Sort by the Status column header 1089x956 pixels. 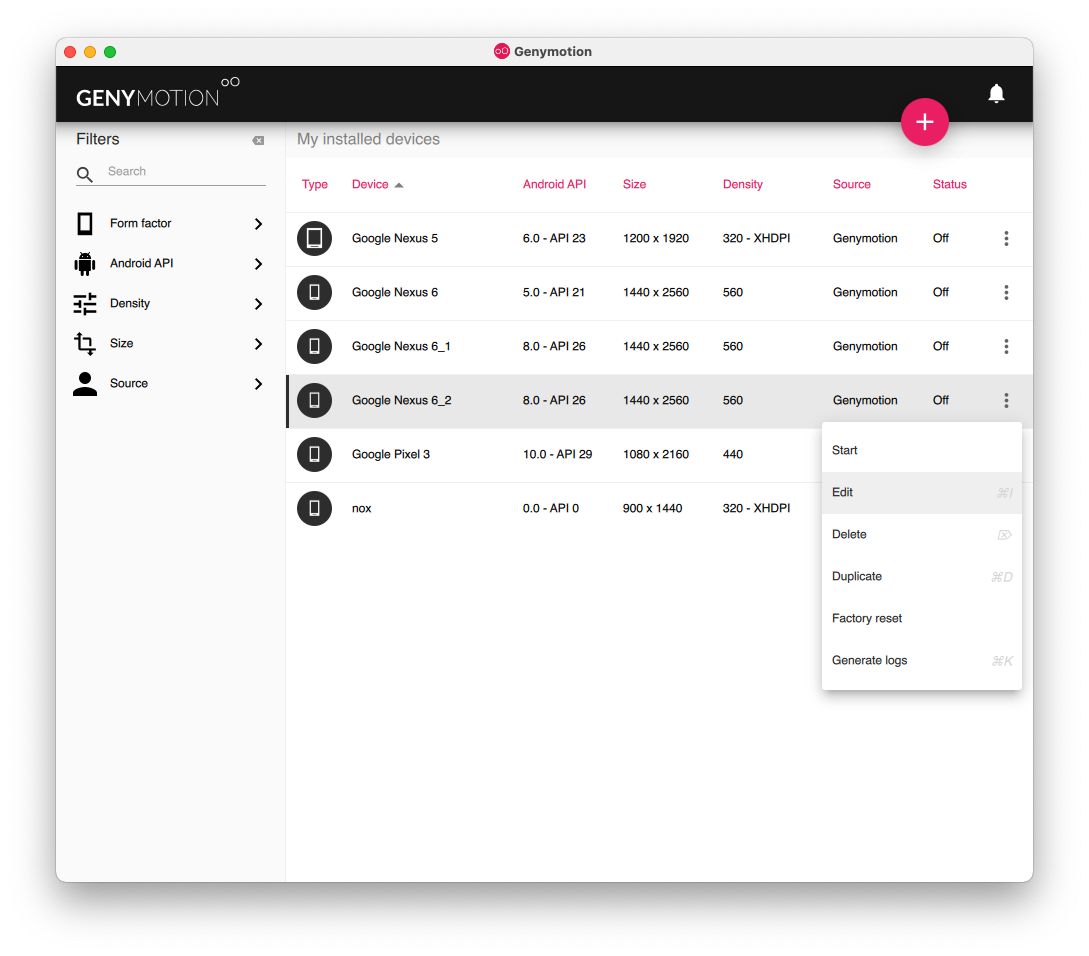[949, 184]
